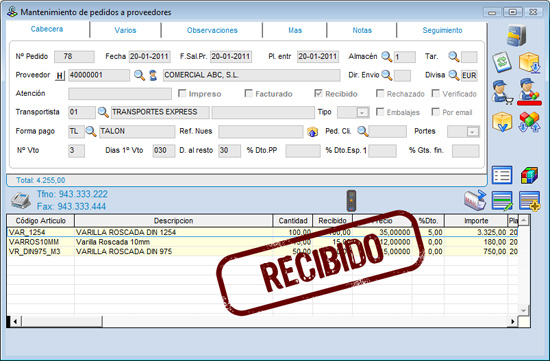
Task: Click the fax machine icon
Action: 21,200
